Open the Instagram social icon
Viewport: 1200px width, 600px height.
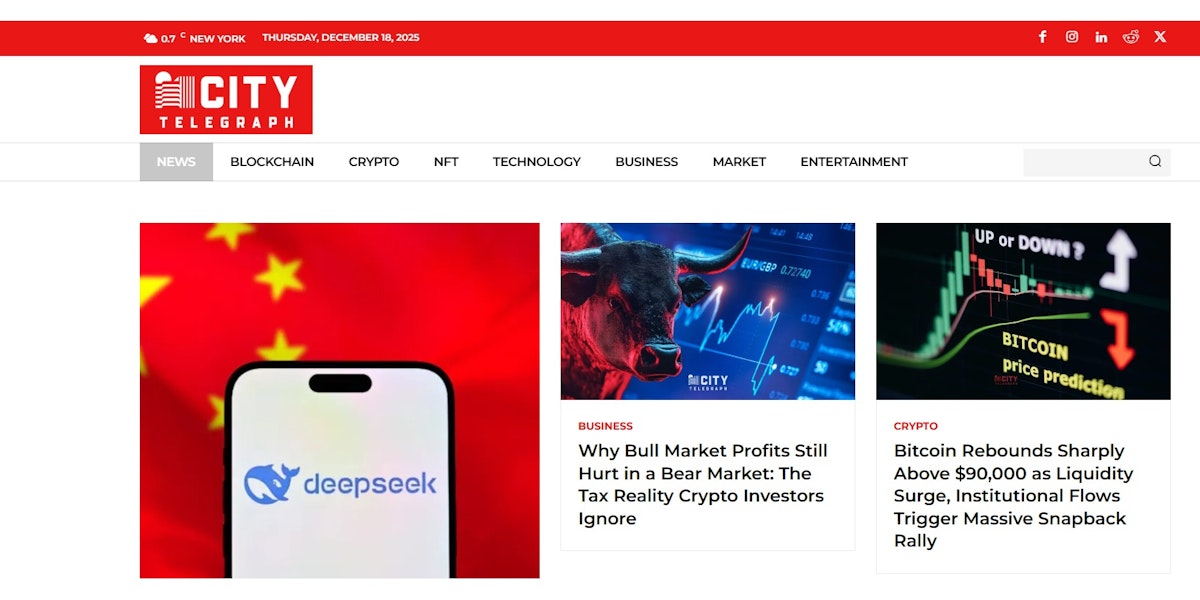tap(1072, 37)
